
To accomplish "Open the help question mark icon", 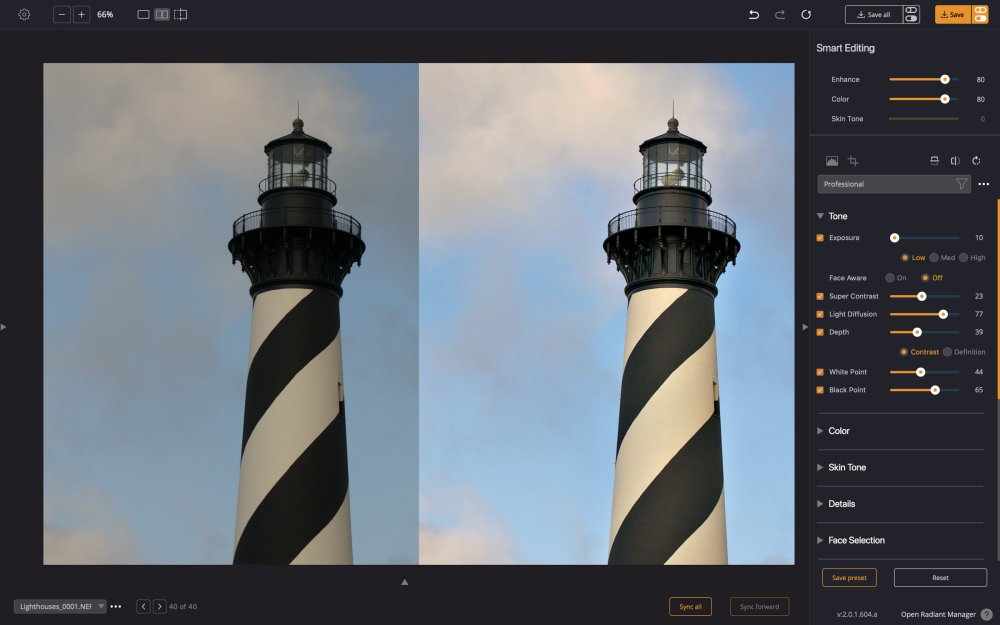I will coord(986,614).
